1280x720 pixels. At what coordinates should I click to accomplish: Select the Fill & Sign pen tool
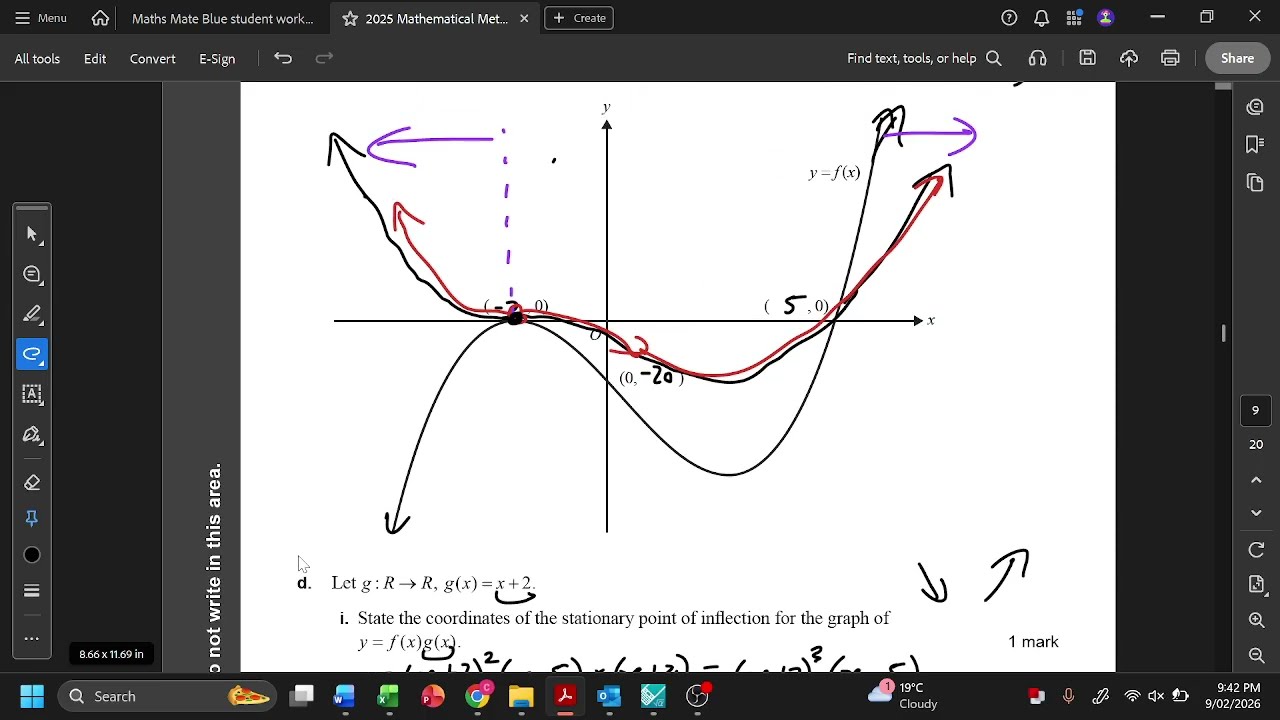pyautogui.click(x=32, y=434)
